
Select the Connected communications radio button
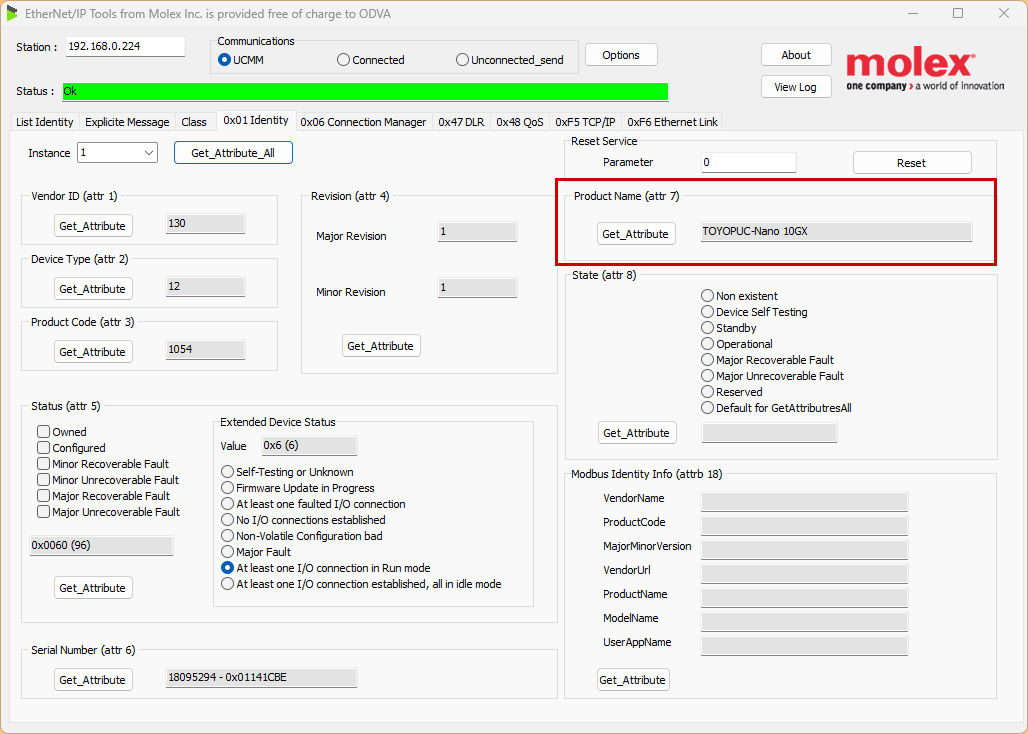[344, 60]
